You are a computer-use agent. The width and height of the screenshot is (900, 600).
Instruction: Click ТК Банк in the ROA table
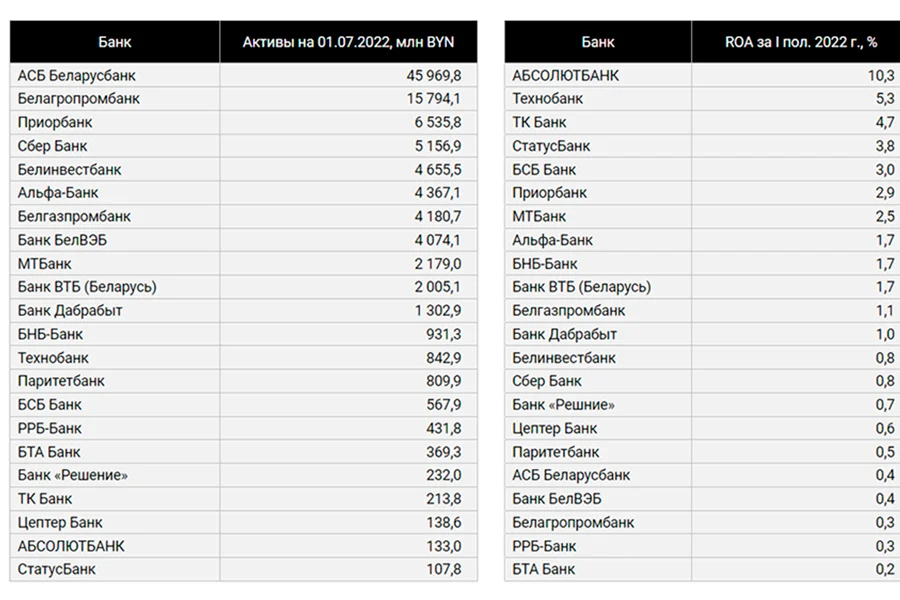[539, 122]
